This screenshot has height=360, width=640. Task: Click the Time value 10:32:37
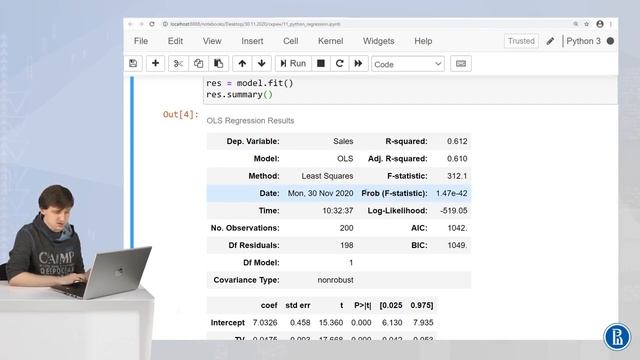(338, 211)
